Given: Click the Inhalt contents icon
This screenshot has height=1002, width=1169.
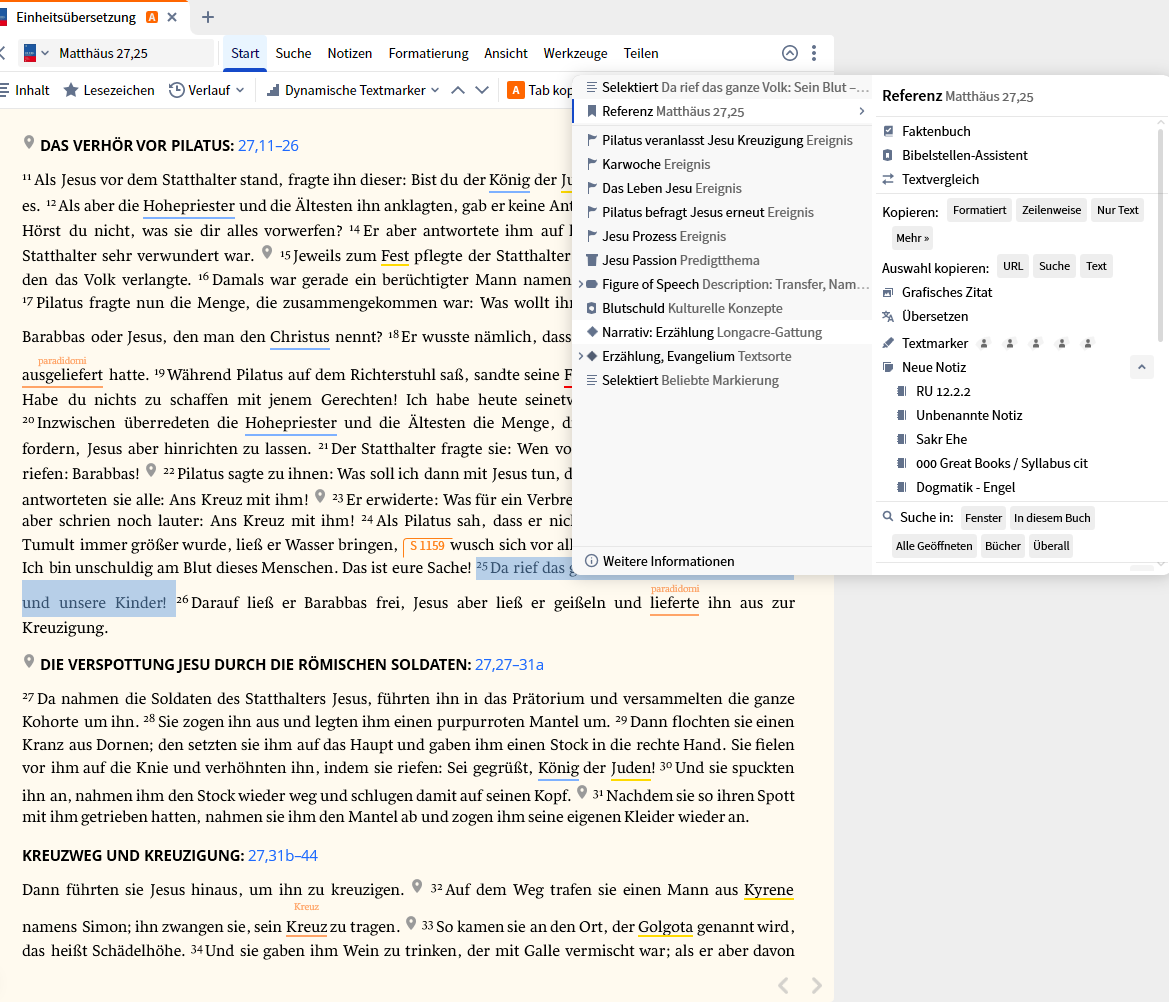Looking at the screenshot, I should pos(4,90).
